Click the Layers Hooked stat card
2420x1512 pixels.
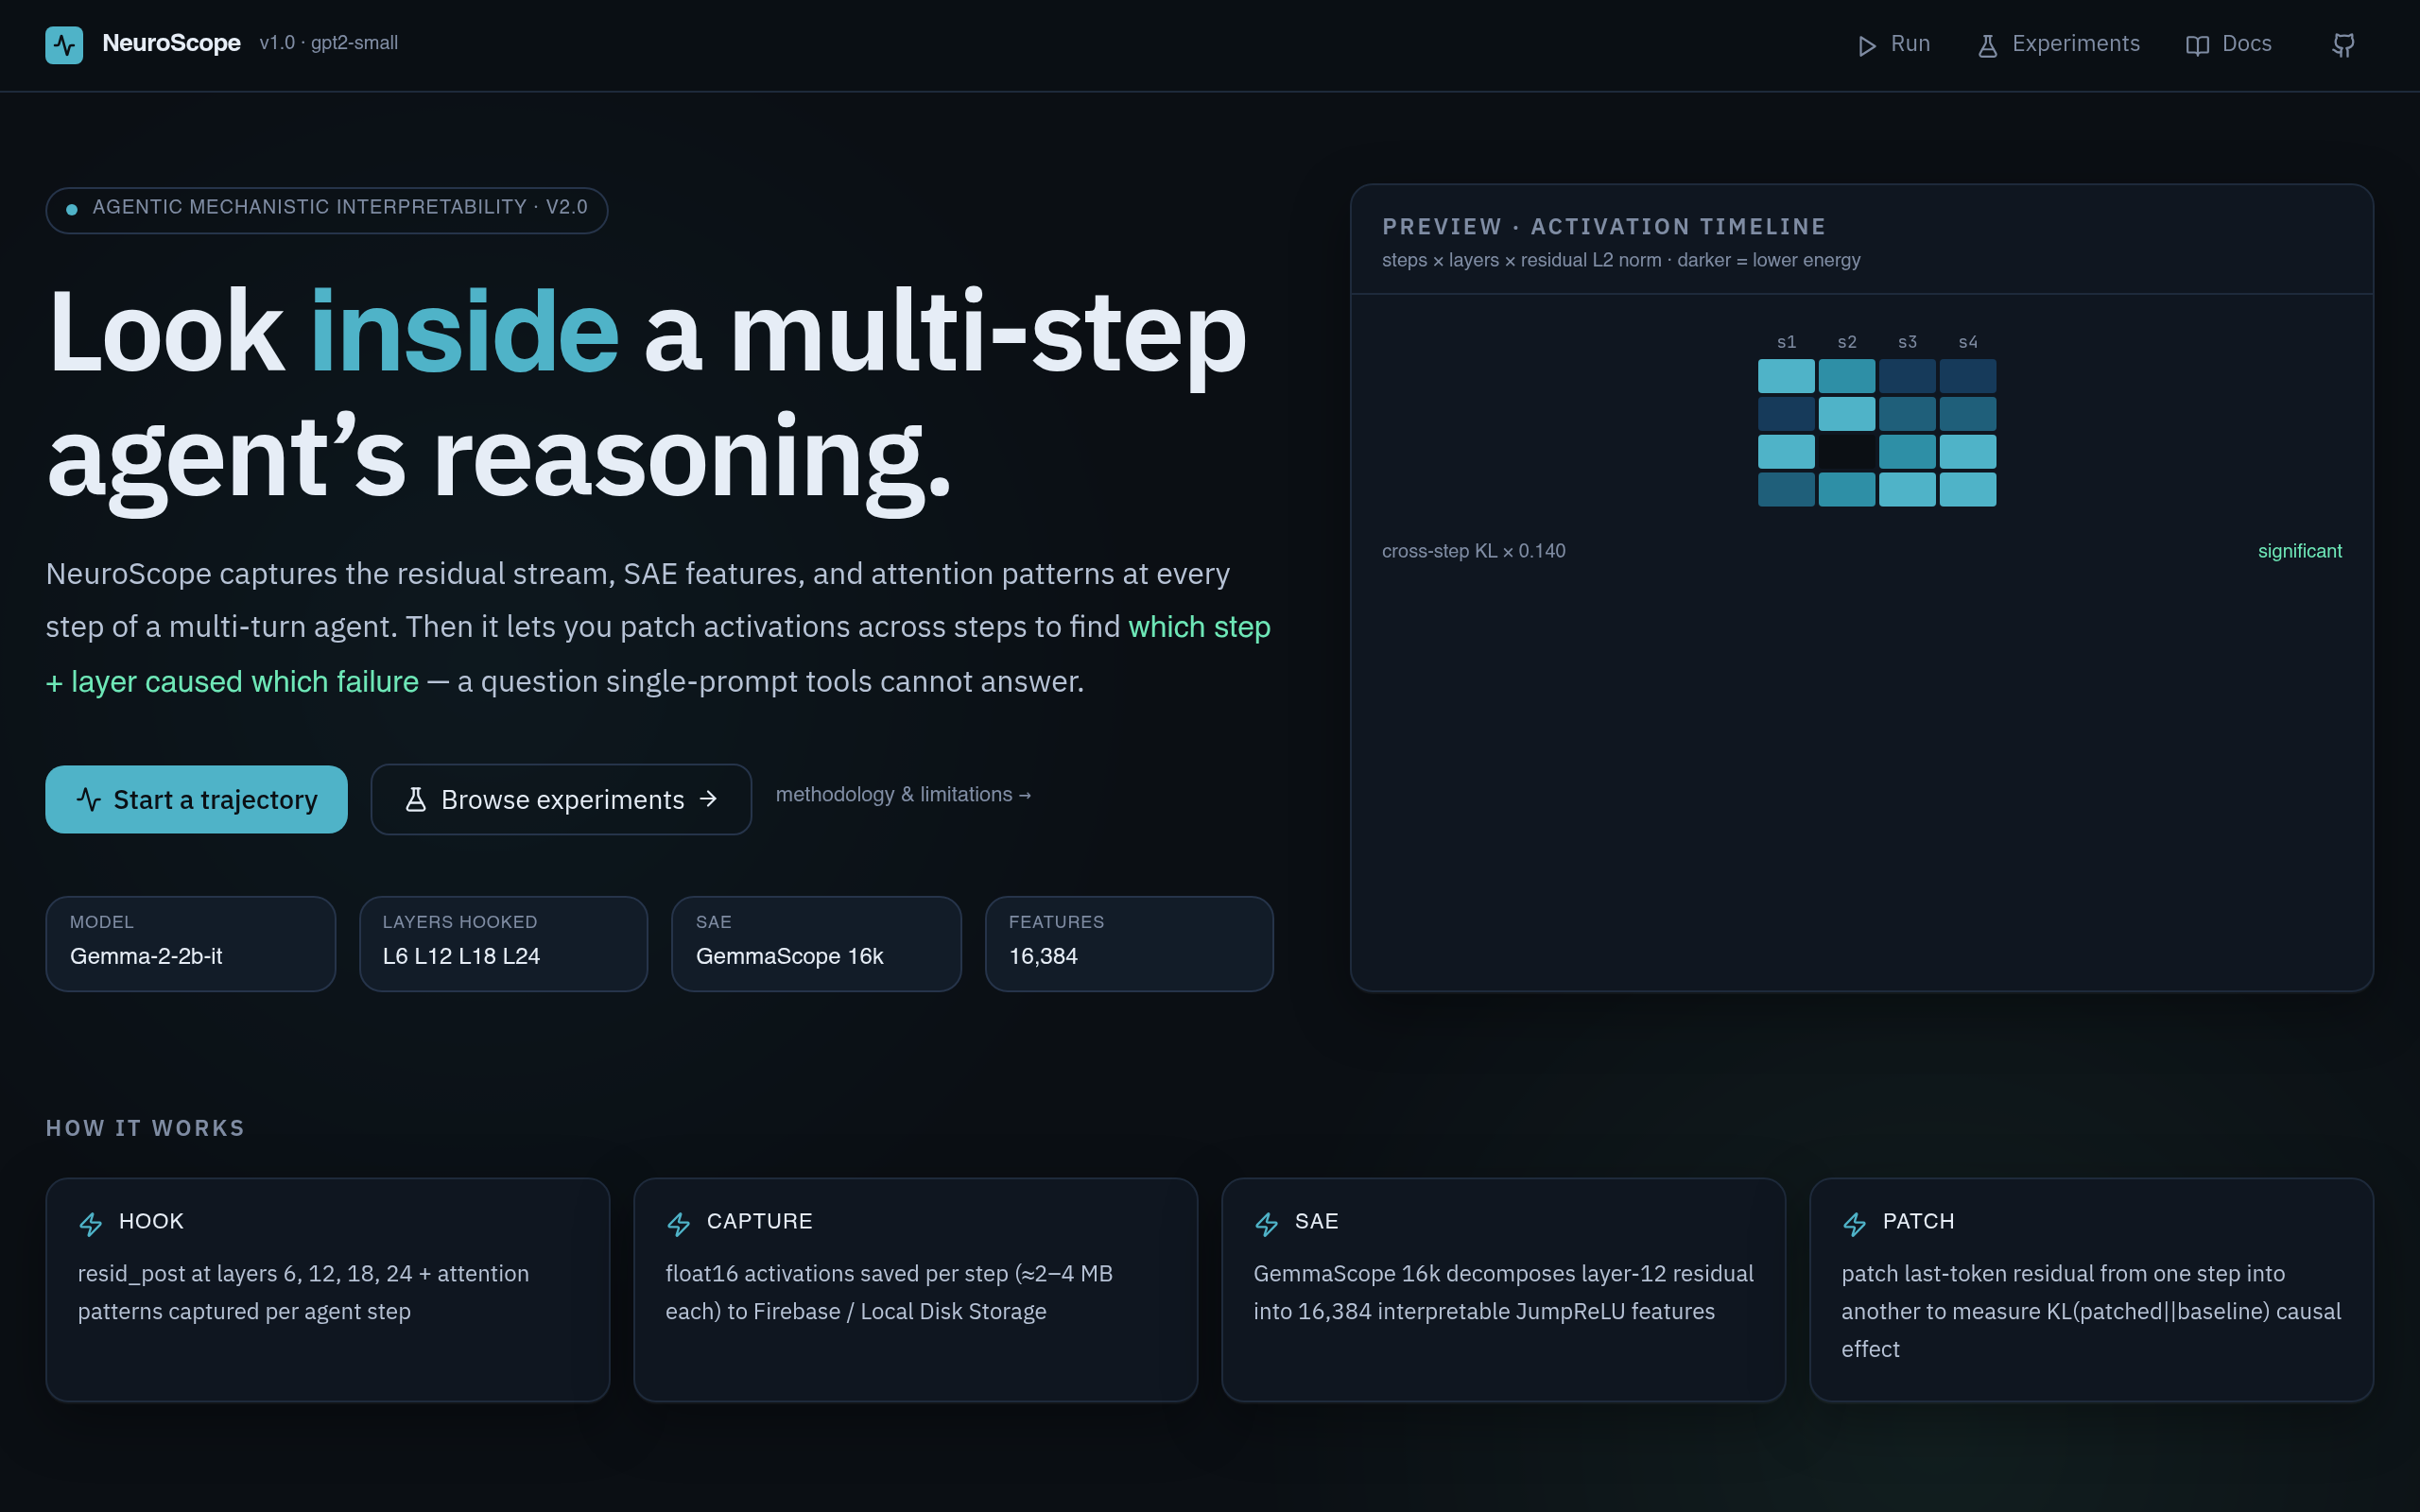(503, 943)
